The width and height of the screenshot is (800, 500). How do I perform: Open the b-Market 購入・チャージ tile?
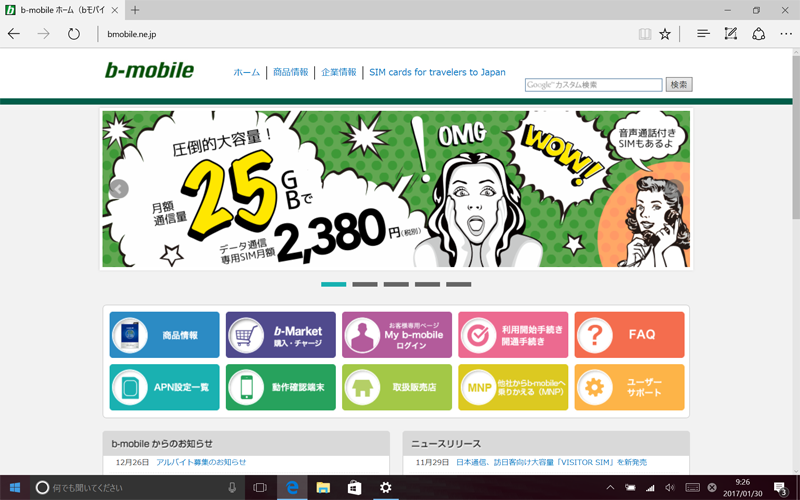(281, 335)
